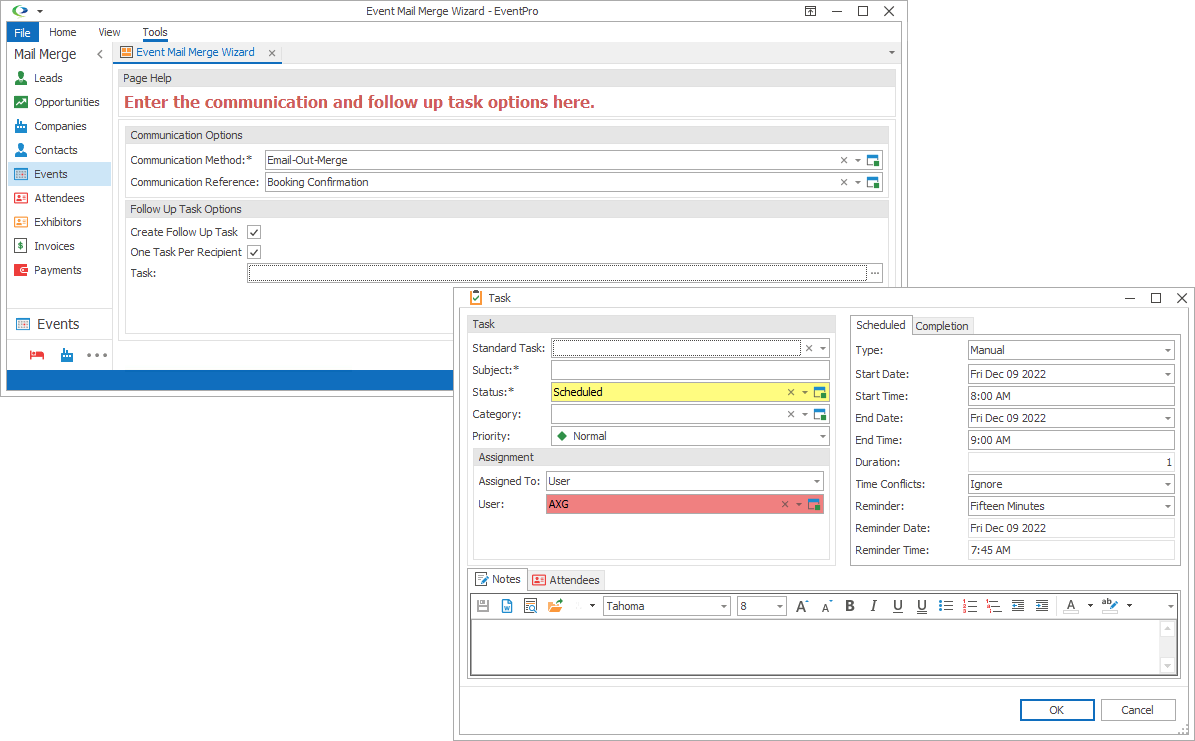1195x741 pixels.
Task: Clear the Communication Reference value
Action: tap(844, 182)
